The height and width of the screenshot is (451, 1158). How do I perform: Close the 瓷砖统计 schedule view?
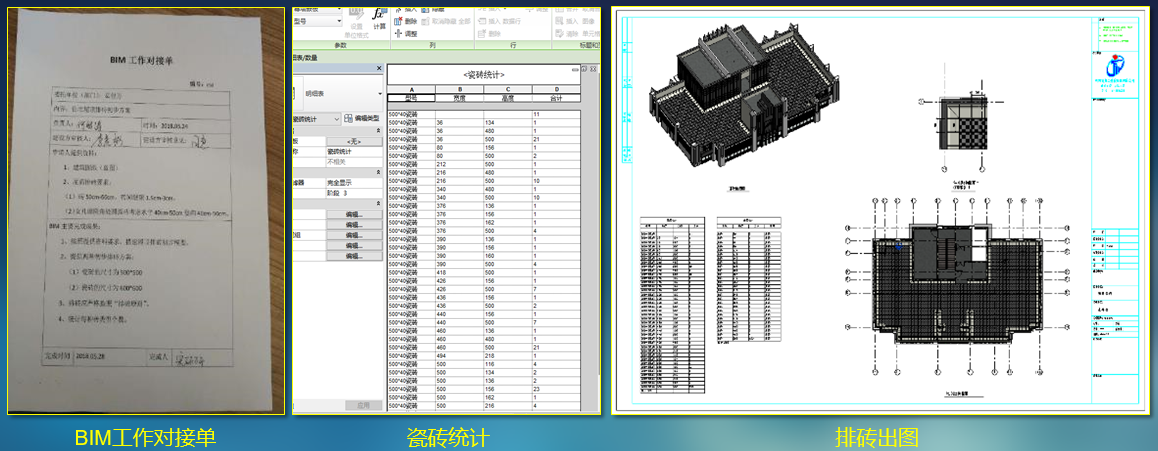pyautogui.click(x=593, y=69)
